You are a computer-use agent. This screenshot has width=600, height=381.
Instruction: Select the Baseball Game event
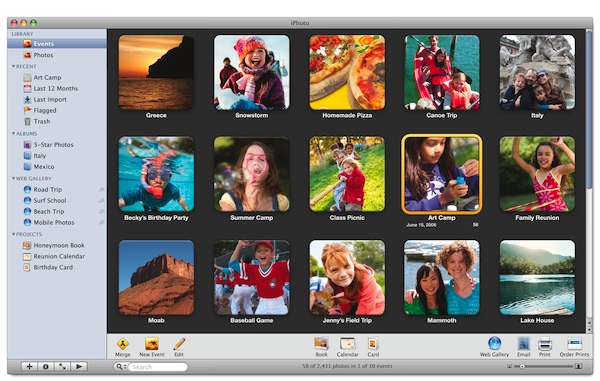pyautogui.click(x=251, y=277)
